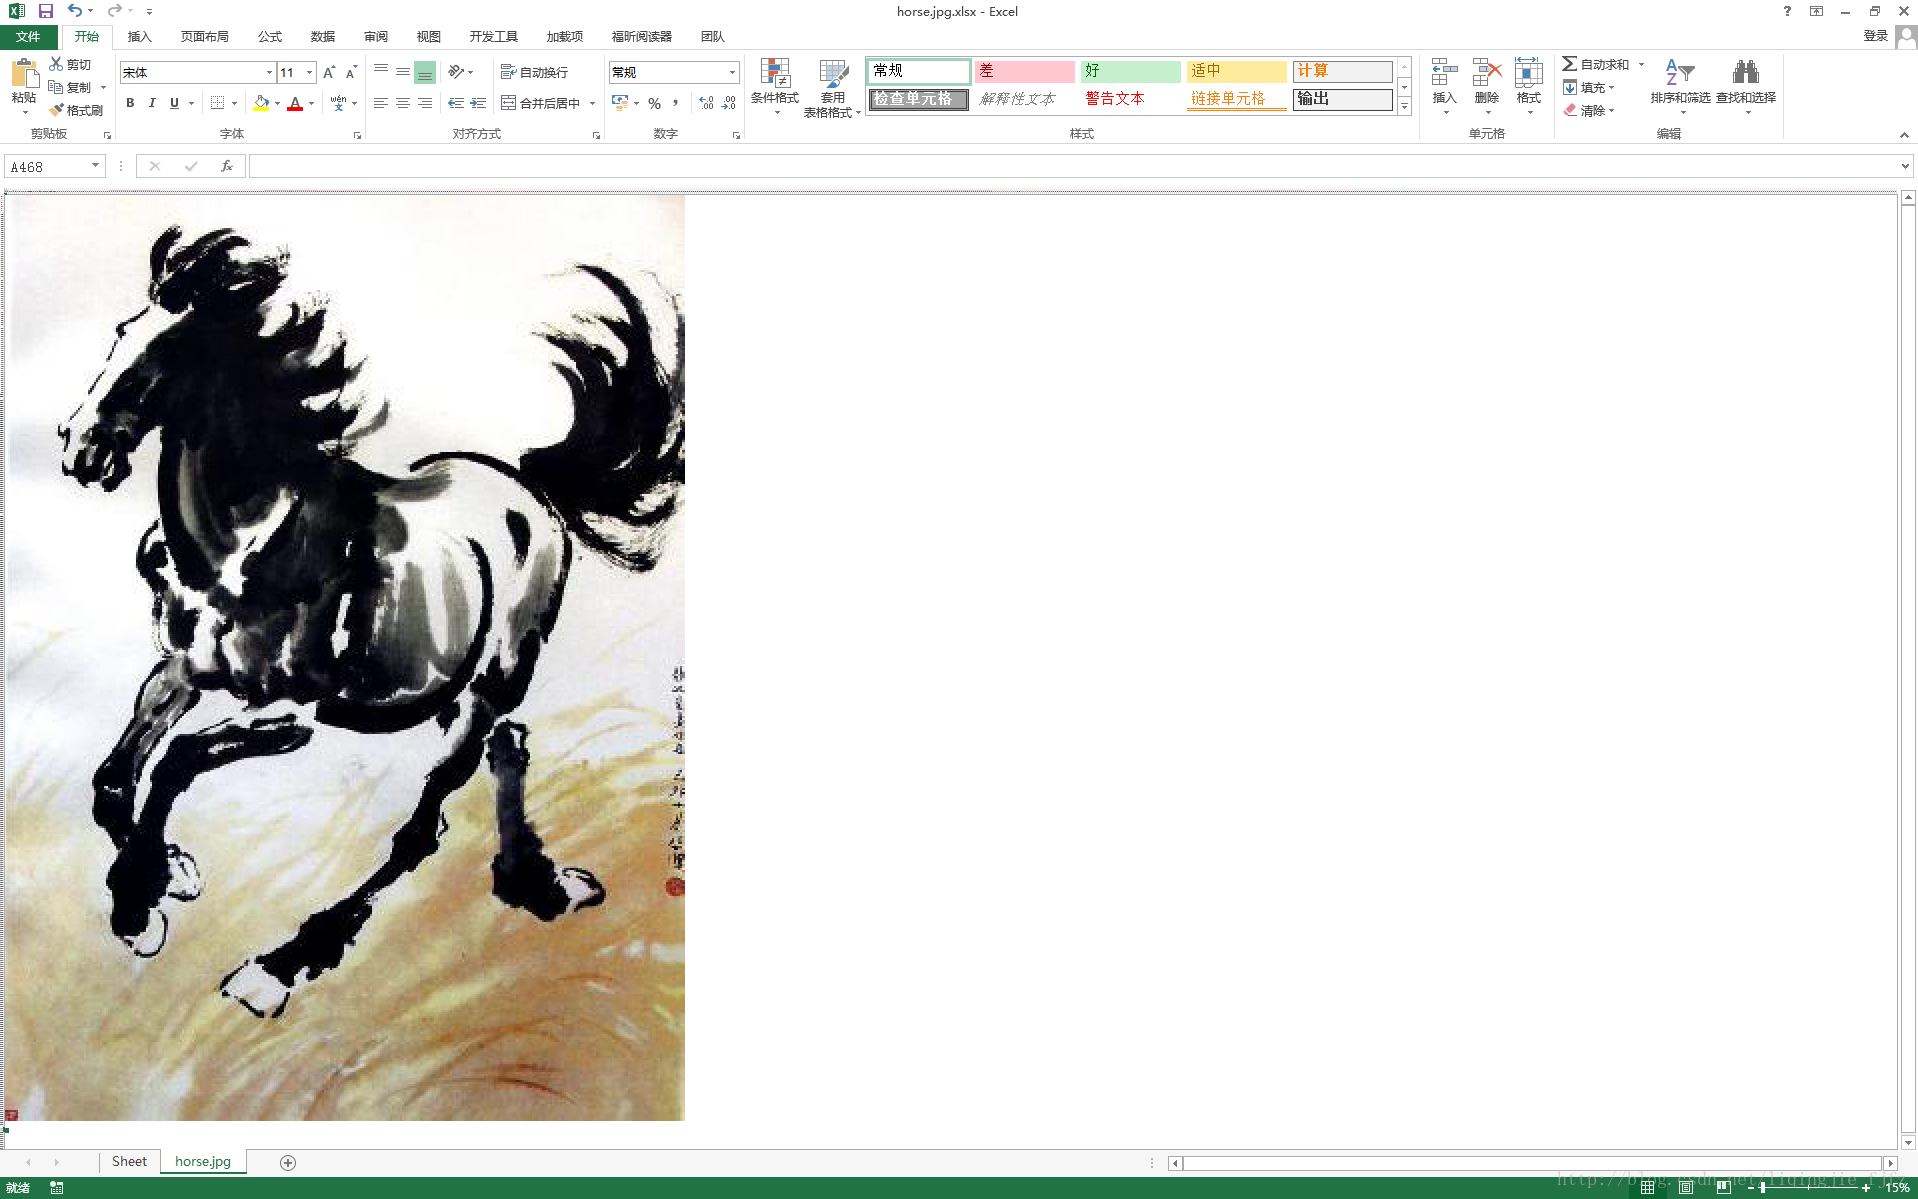Open AutoSum dropdown arrow

[x=1641, y=64]
